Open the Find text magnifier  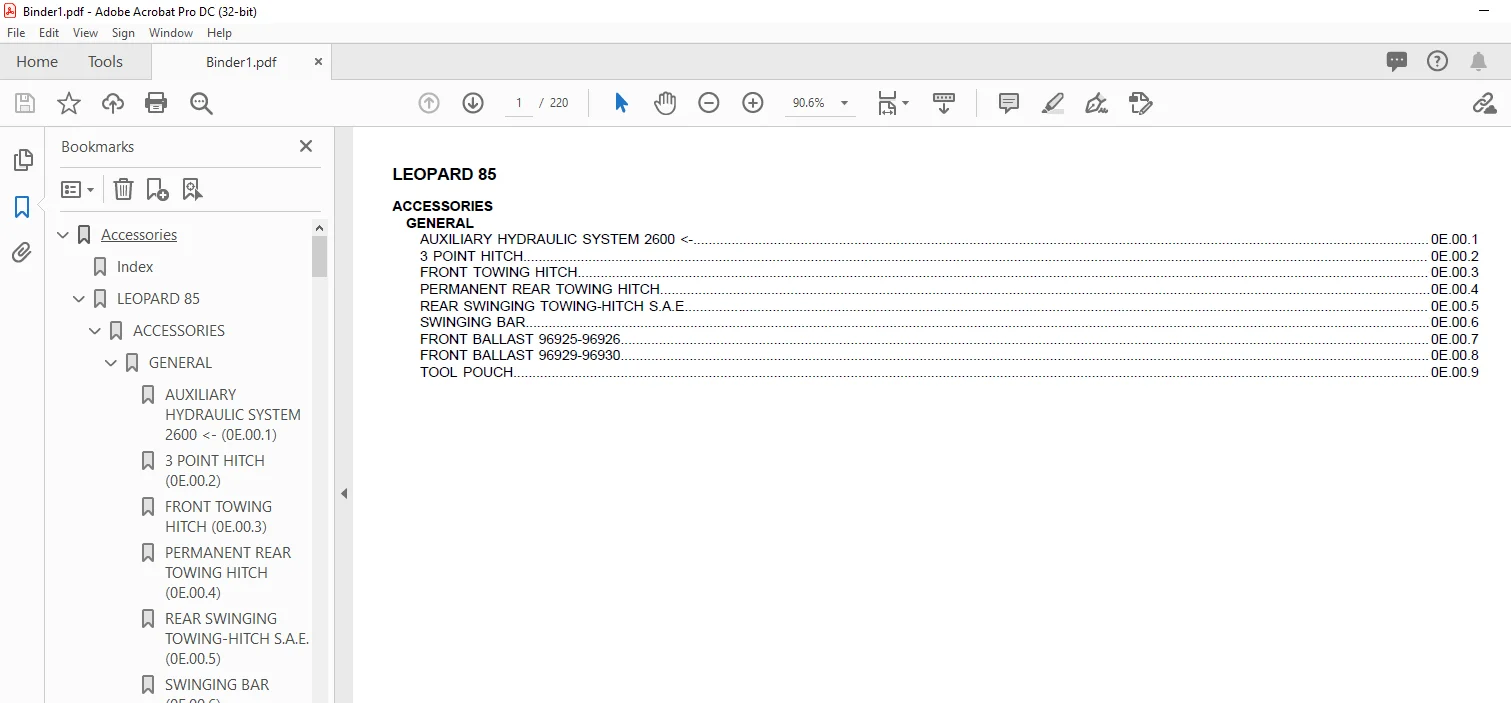click(202, 103)
